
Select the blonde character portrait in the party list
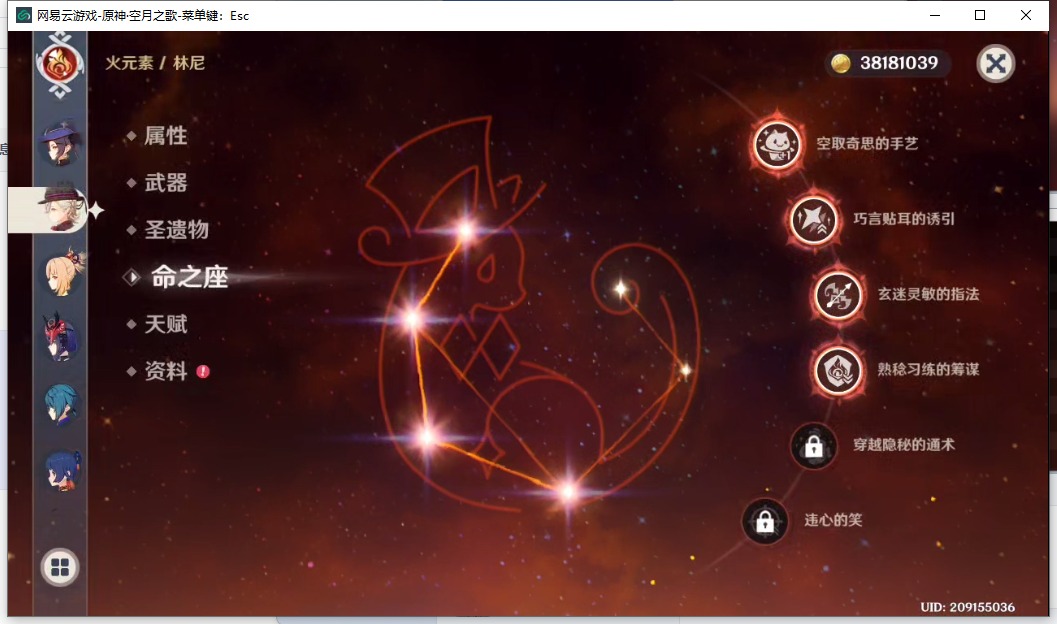(63, 273)
